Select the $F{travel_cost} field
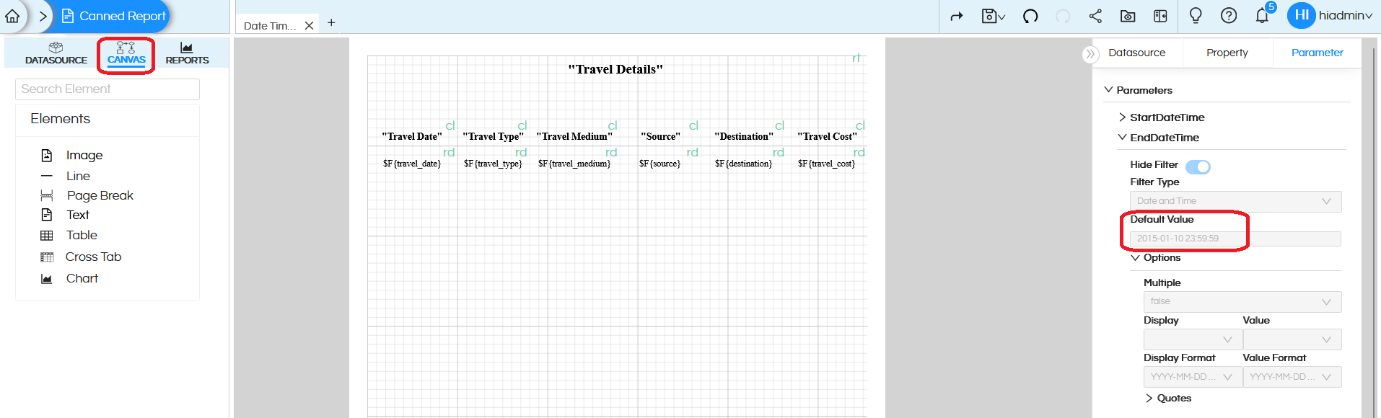1381x418 pixels. [x=828, y=163]
